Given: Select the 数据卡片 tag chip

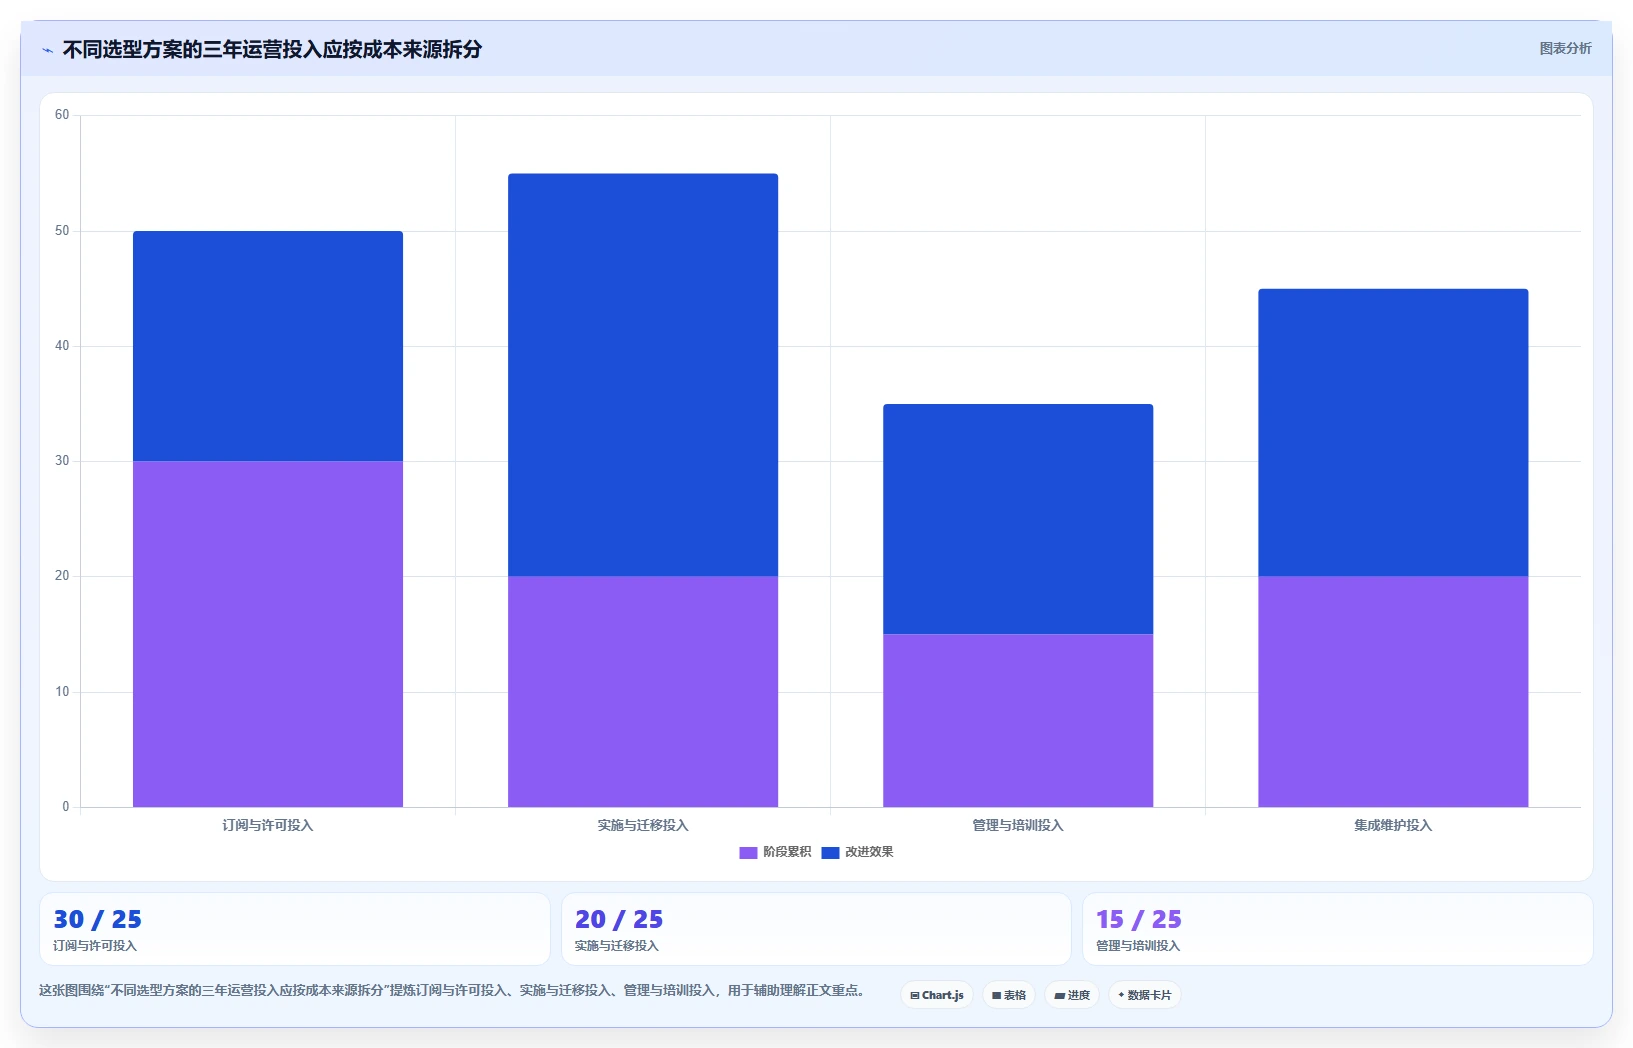Looking at the screenshot, I should point(1145,995).
